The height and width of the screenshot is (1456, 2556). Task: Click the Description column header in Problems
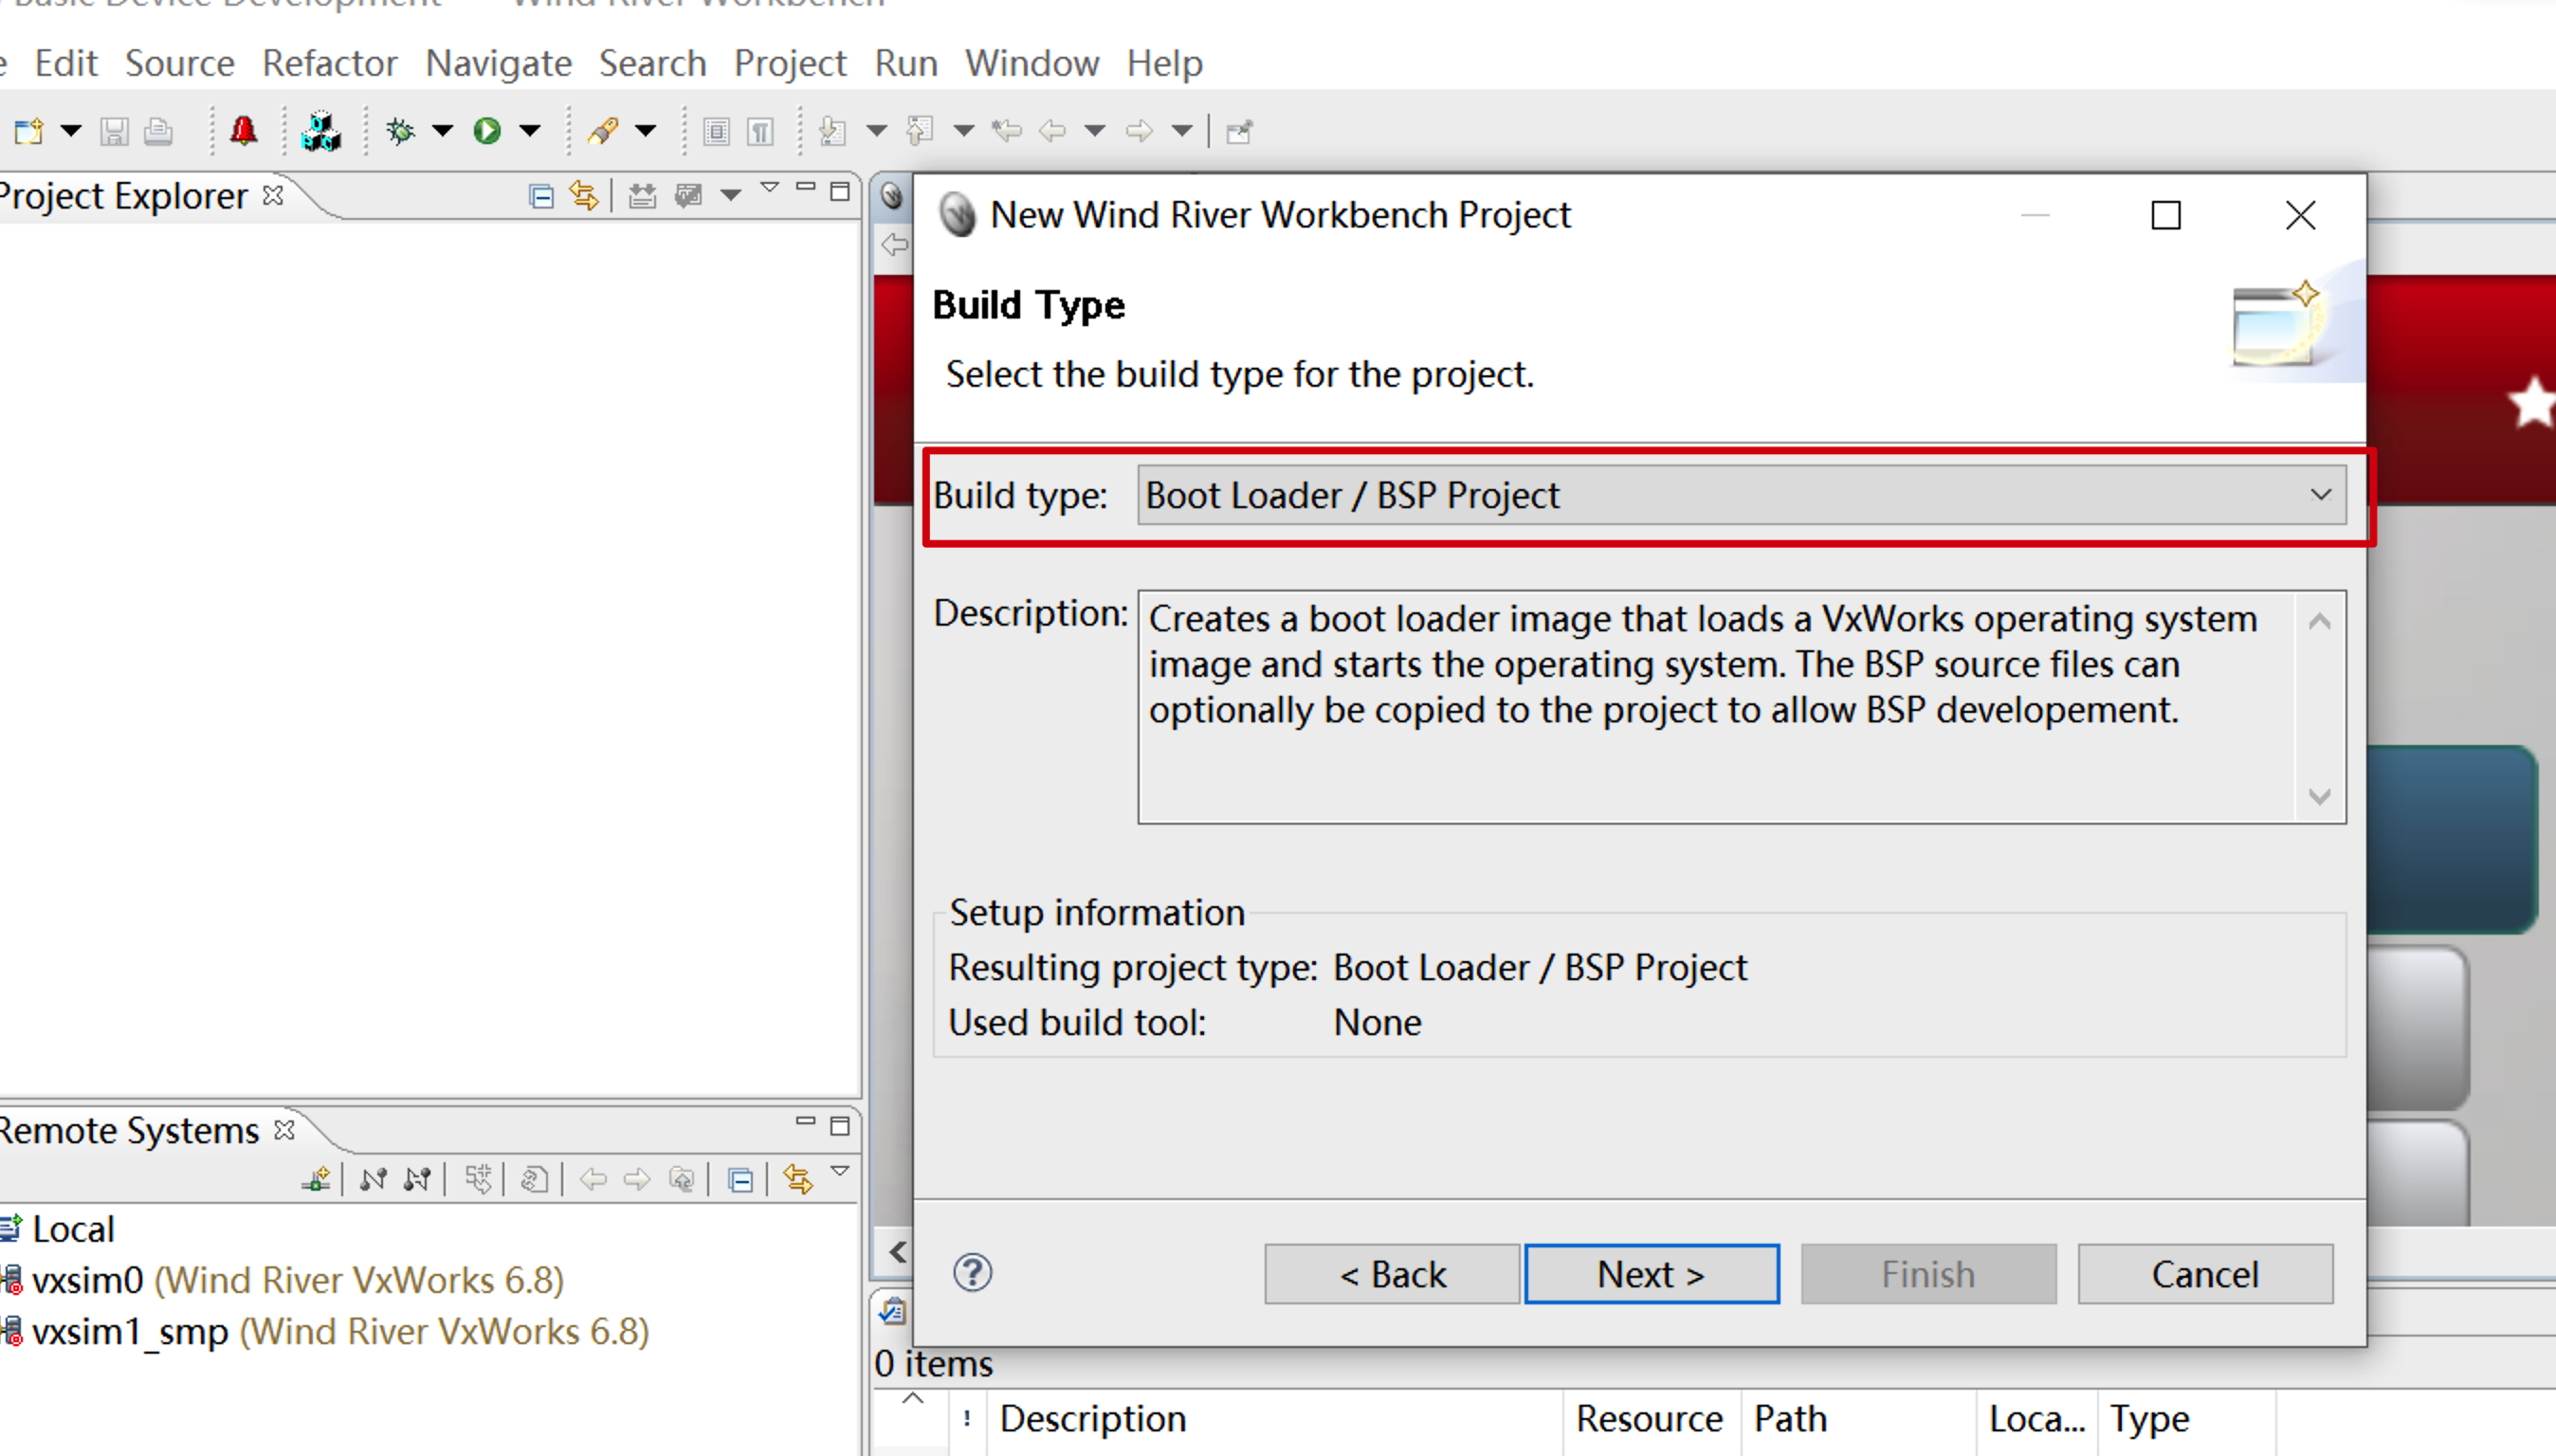click(x=1275, y=1419)
